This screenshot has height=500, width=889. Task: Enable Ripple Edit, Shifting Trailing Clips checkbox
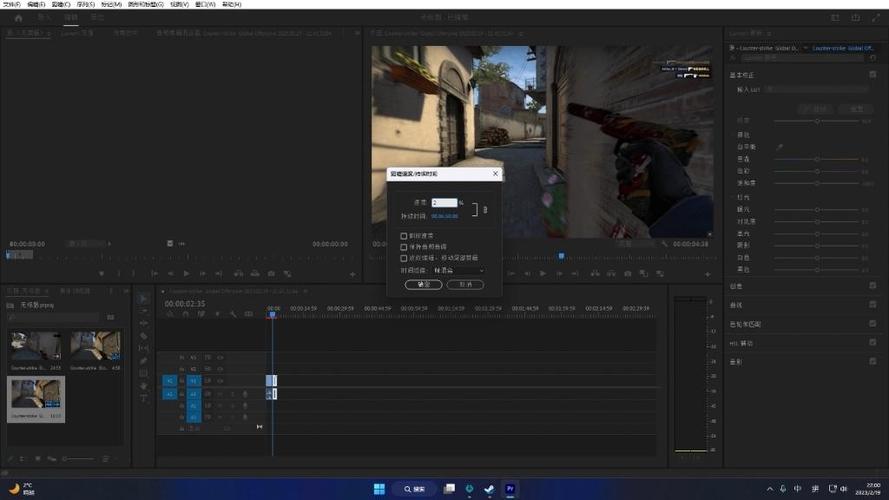pyautogui.click(x=404, y=258)
